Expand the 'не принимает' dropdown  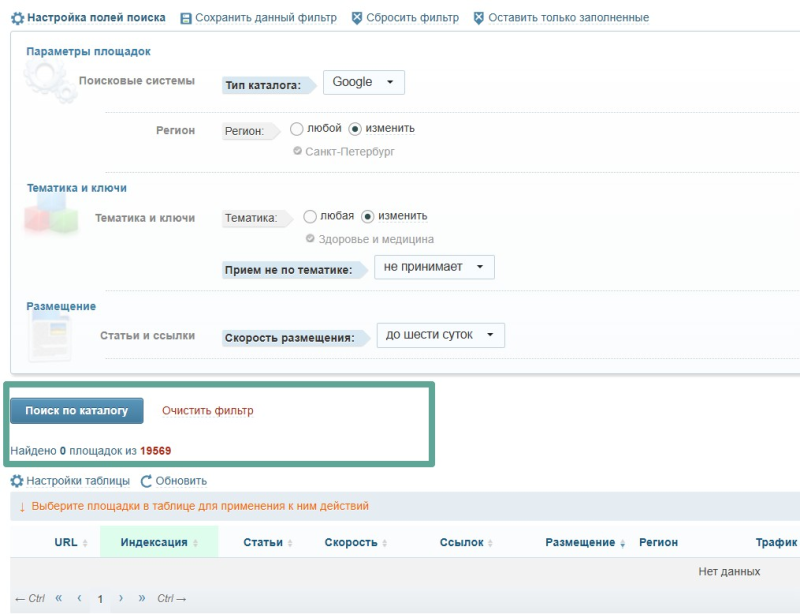click(434, 268)
